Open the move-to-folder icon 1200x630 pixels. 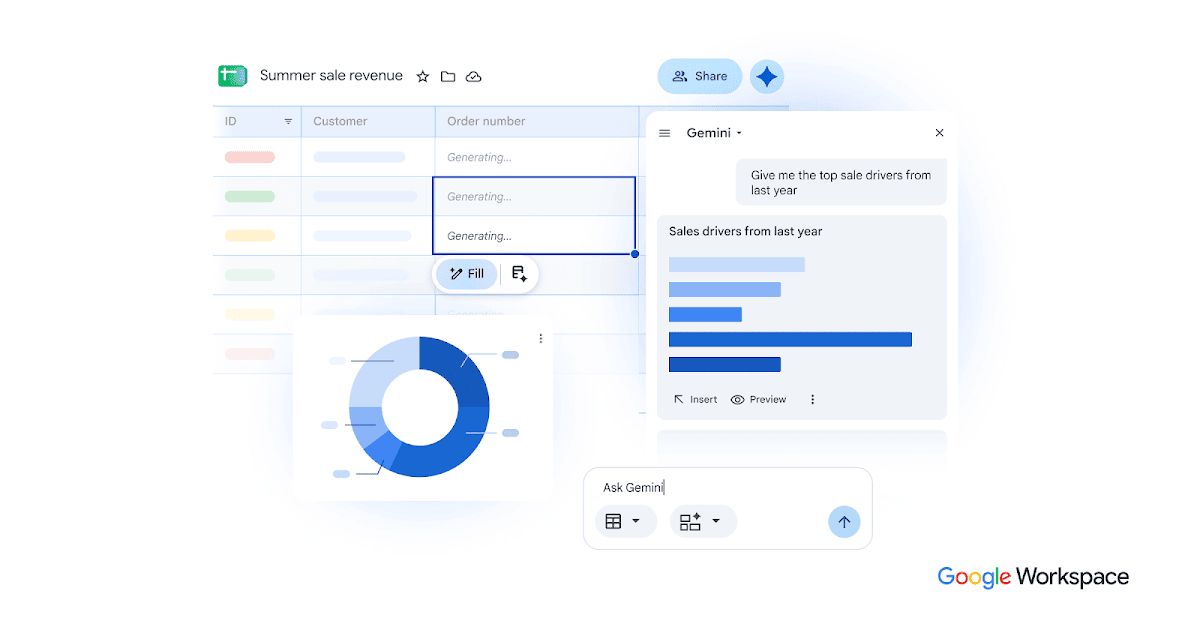point(448,77)
